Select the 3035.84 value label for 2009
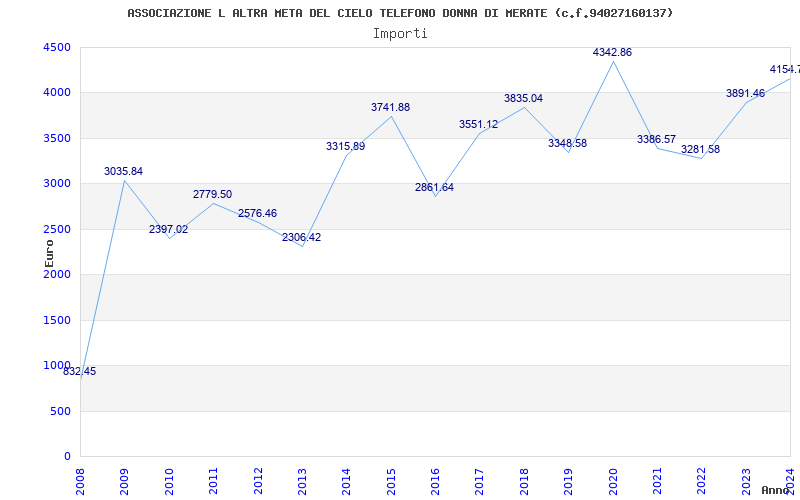Image resolution: width=800 pixels, height=500 pixels. click(x=123, y=171)
